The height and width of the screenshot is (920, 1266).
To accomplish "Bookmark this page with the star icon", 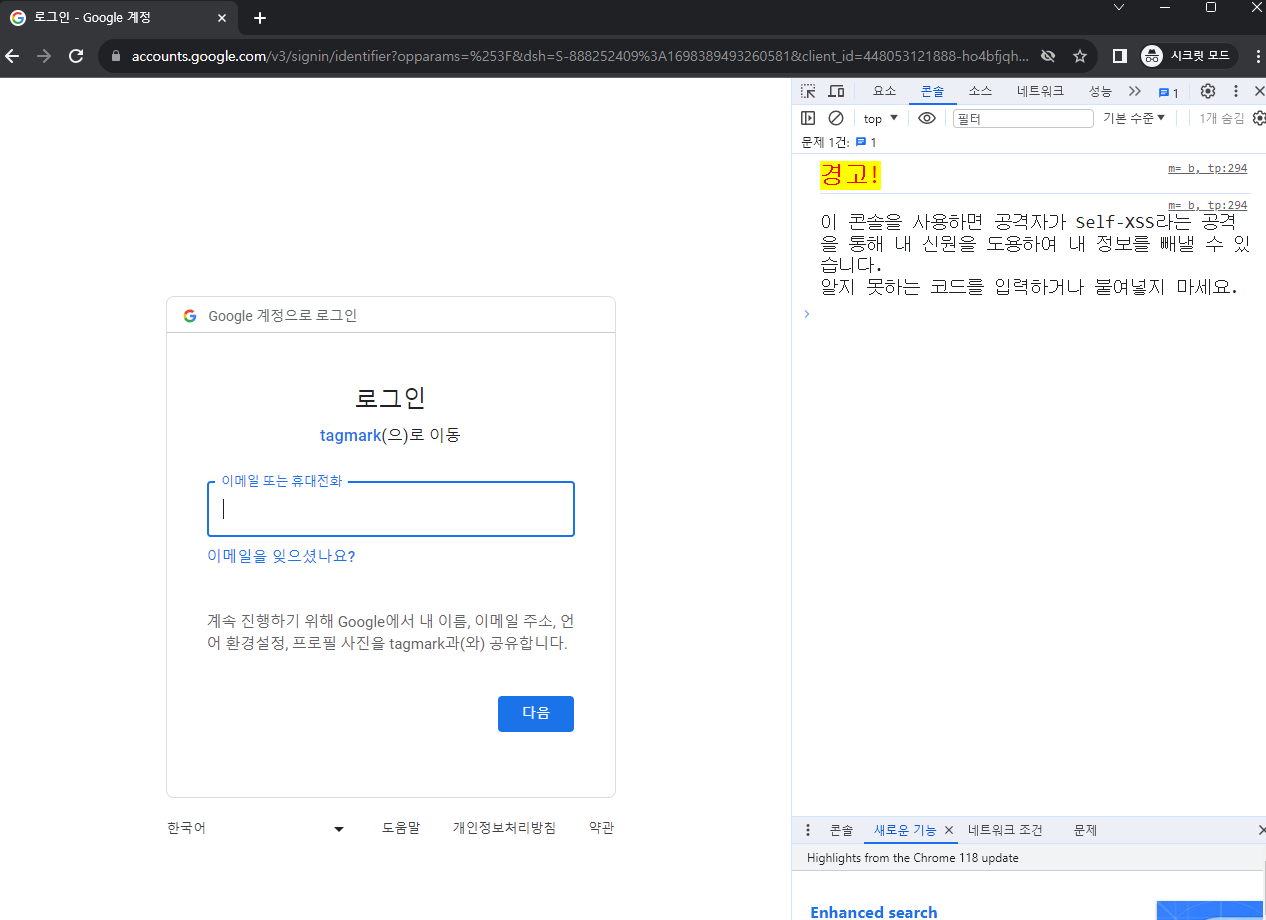I will [1080, 56].
